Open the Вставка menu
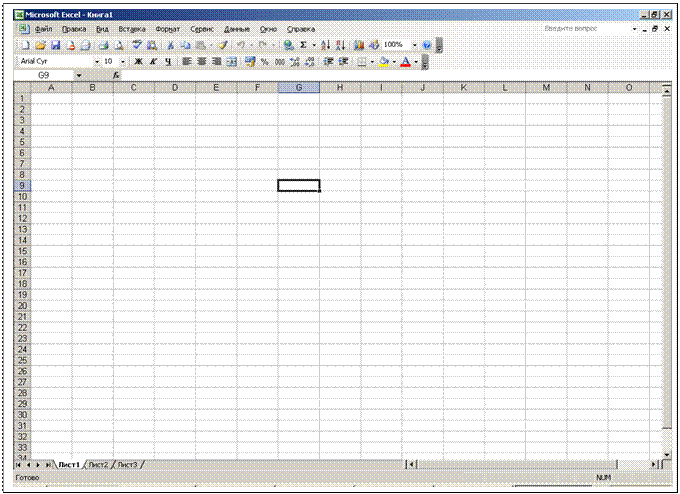 [x=132, y=29]
